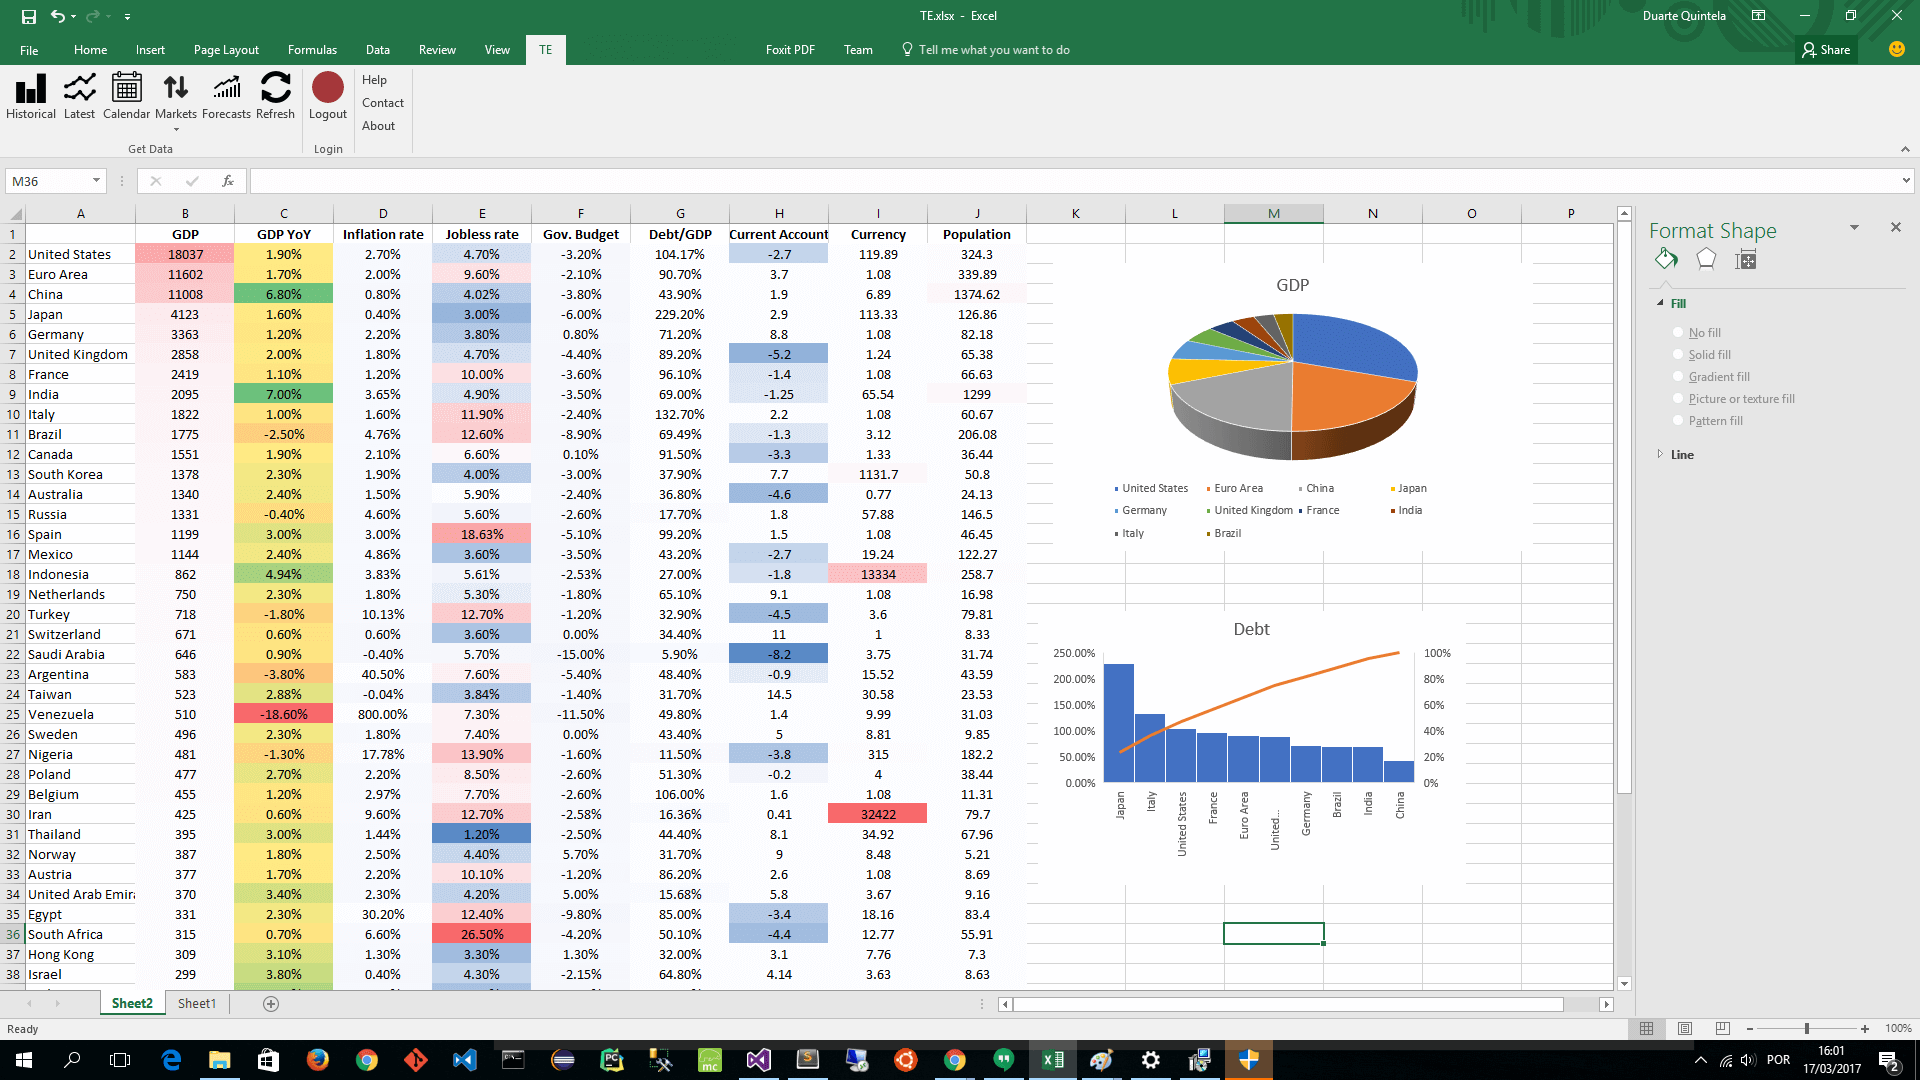Click the Latest data icon

click(79, 90)
